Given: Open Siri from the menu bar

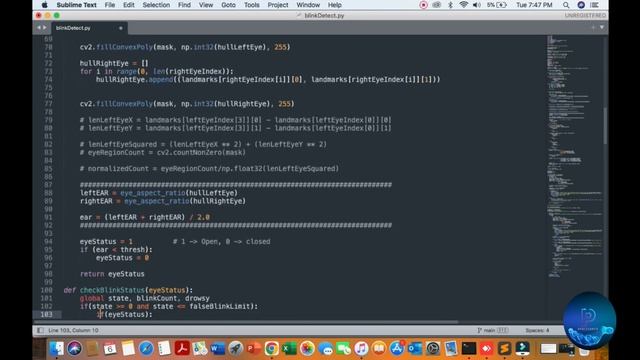Looking at the screenshot, I should [x=581, y=5].
